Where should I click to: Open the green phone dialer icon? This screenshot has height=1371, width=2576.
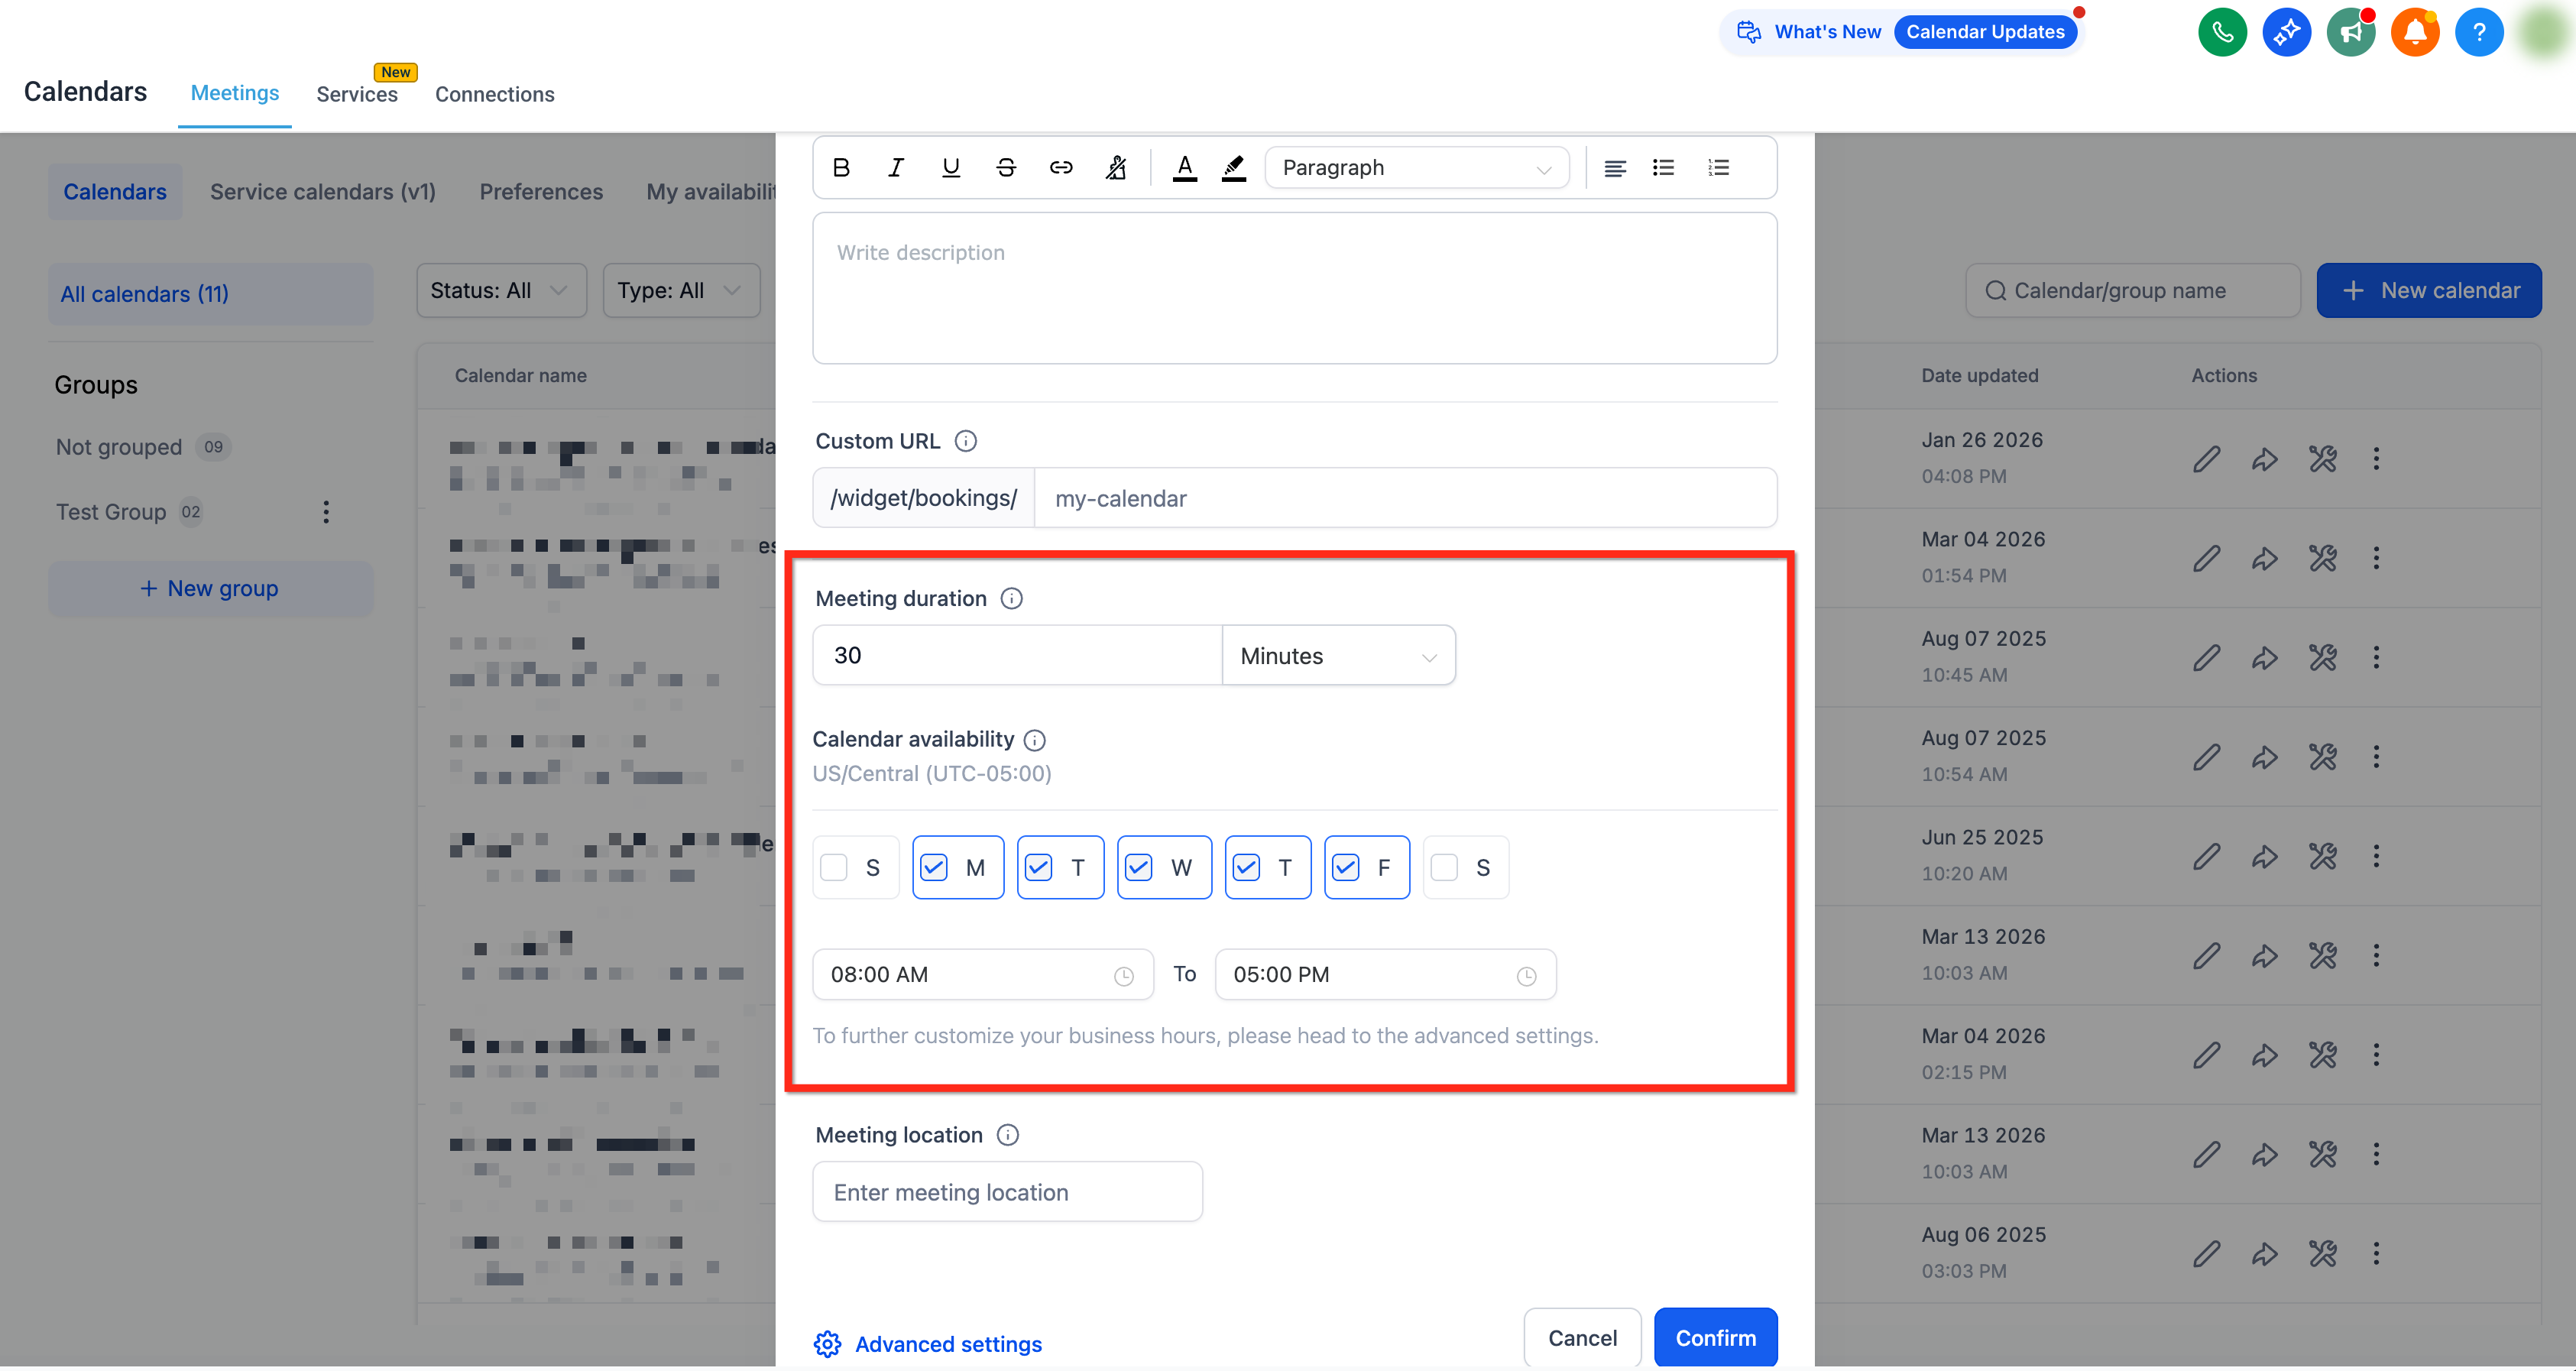click(2222, 32)
